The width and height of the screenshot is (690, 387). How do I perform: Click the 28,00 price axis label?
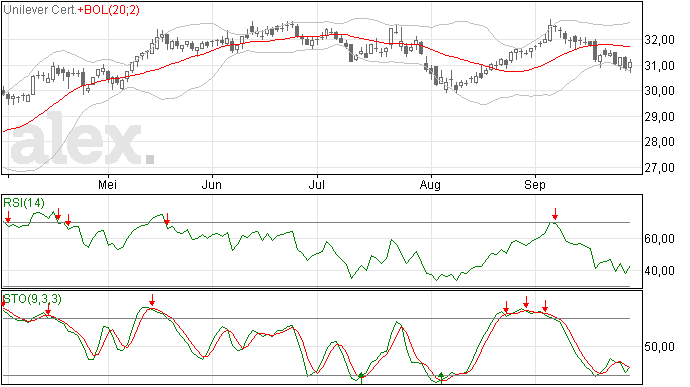659,142
